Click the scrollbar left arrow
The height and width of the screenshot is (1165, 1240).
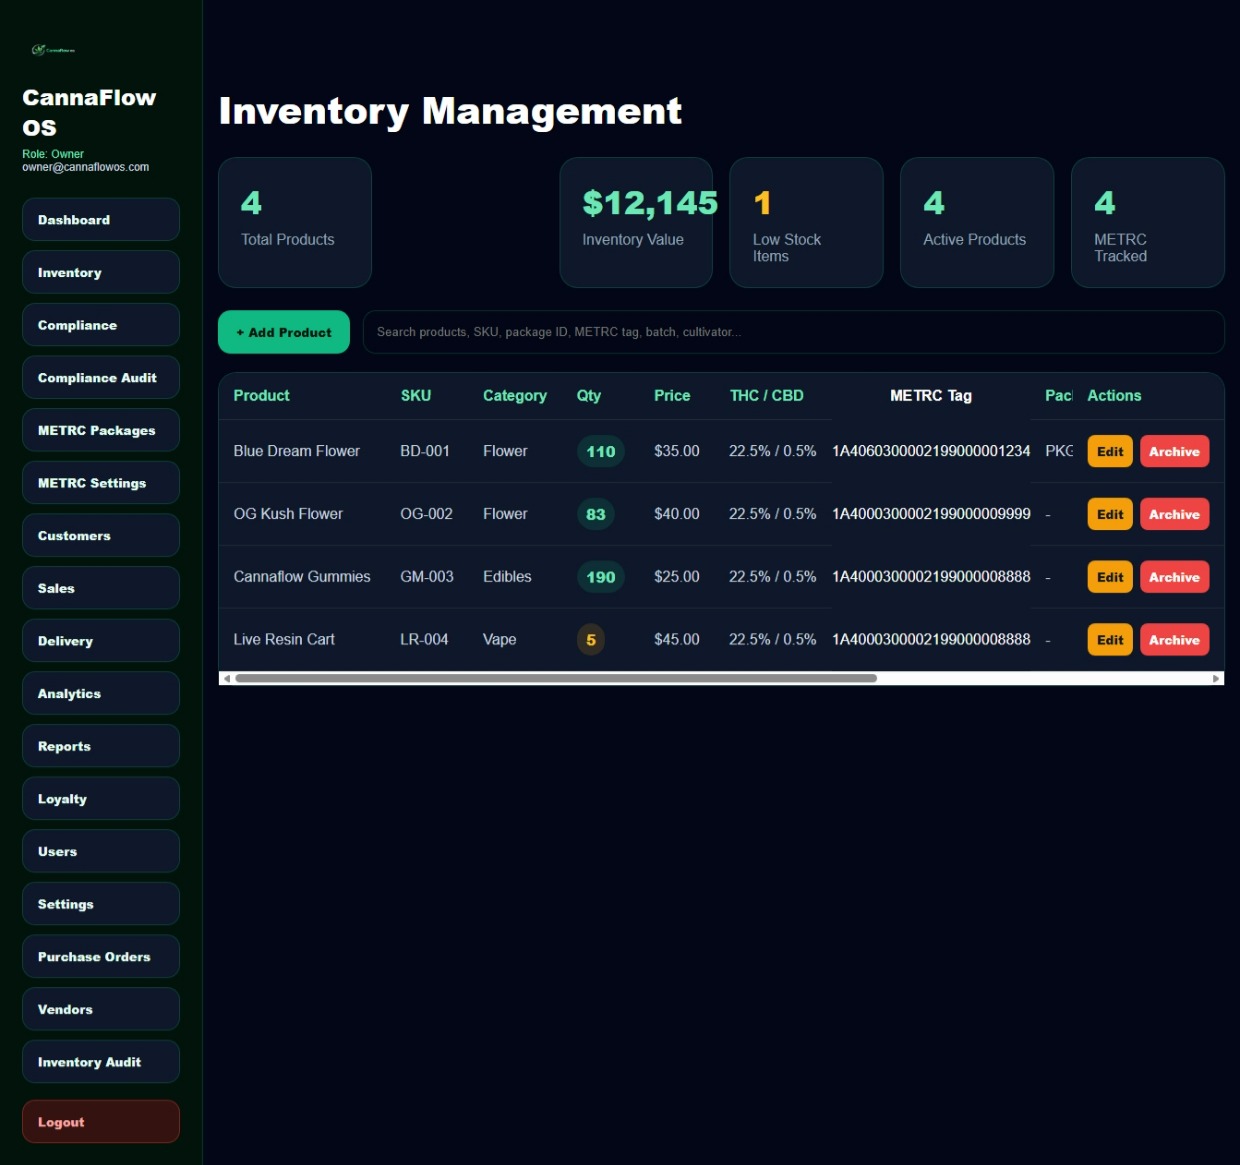click(227, 678)
